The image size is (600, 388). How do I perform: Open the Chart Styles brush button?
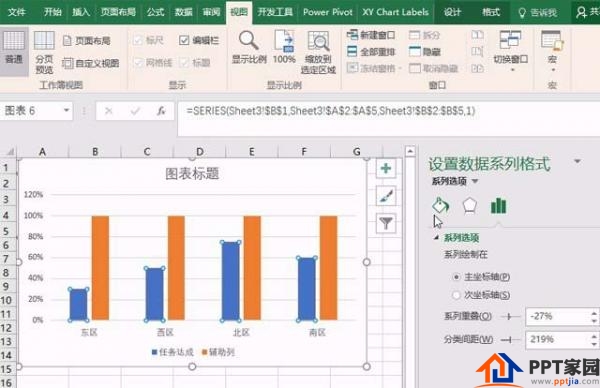(386, 196)
